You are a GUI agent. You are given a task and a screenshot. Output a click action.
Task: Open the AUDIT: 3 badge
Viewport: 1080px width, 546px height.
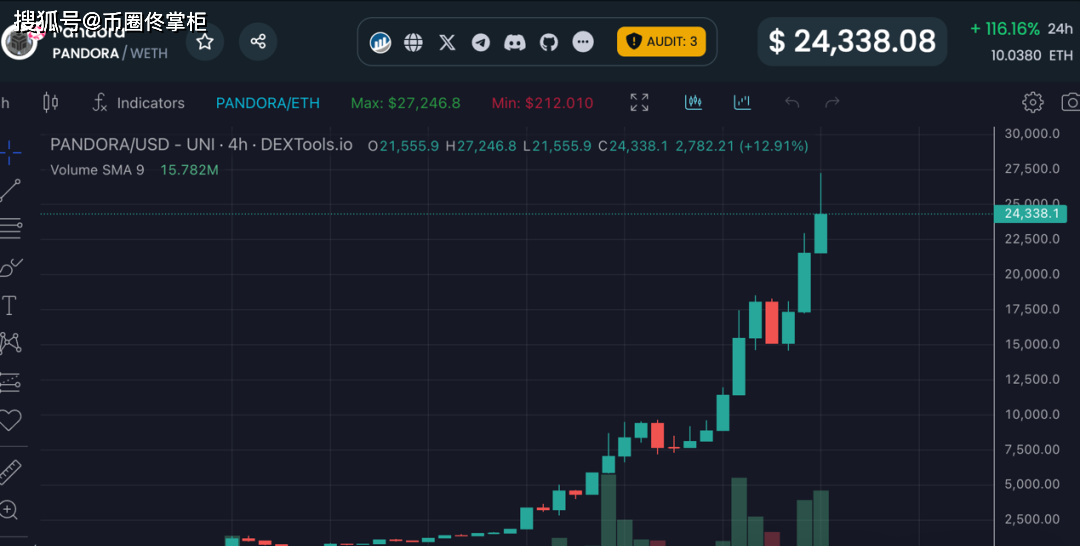(x=661, y=42)
